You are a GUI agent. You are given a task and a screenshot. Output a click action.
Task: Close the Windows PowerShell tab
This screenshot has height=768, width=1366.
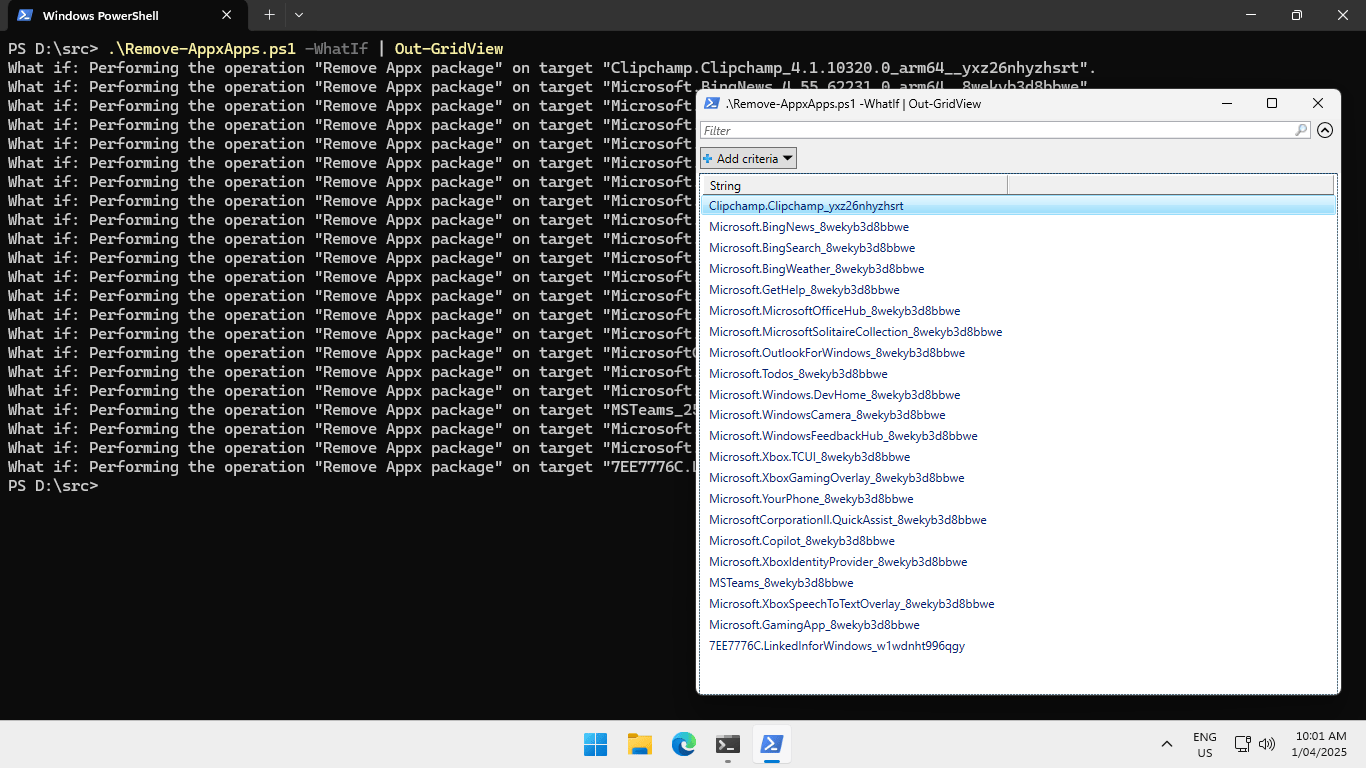tap(227, 15)
